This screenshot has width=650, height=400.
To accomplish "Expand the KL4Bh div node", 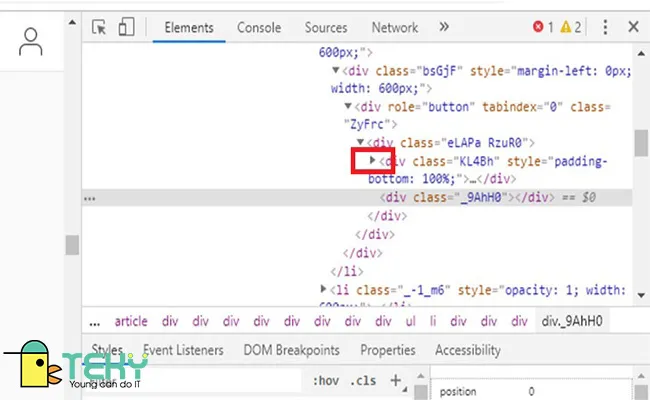I will pyautogui.click(x=373, y=160).
